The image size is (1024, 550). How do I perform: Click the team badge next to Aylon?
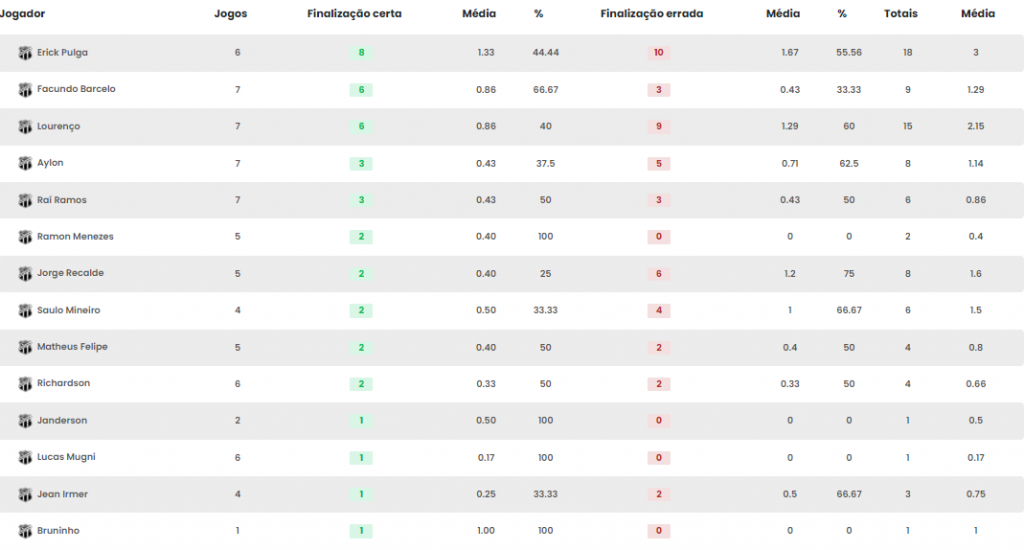(x=25, y=163)
